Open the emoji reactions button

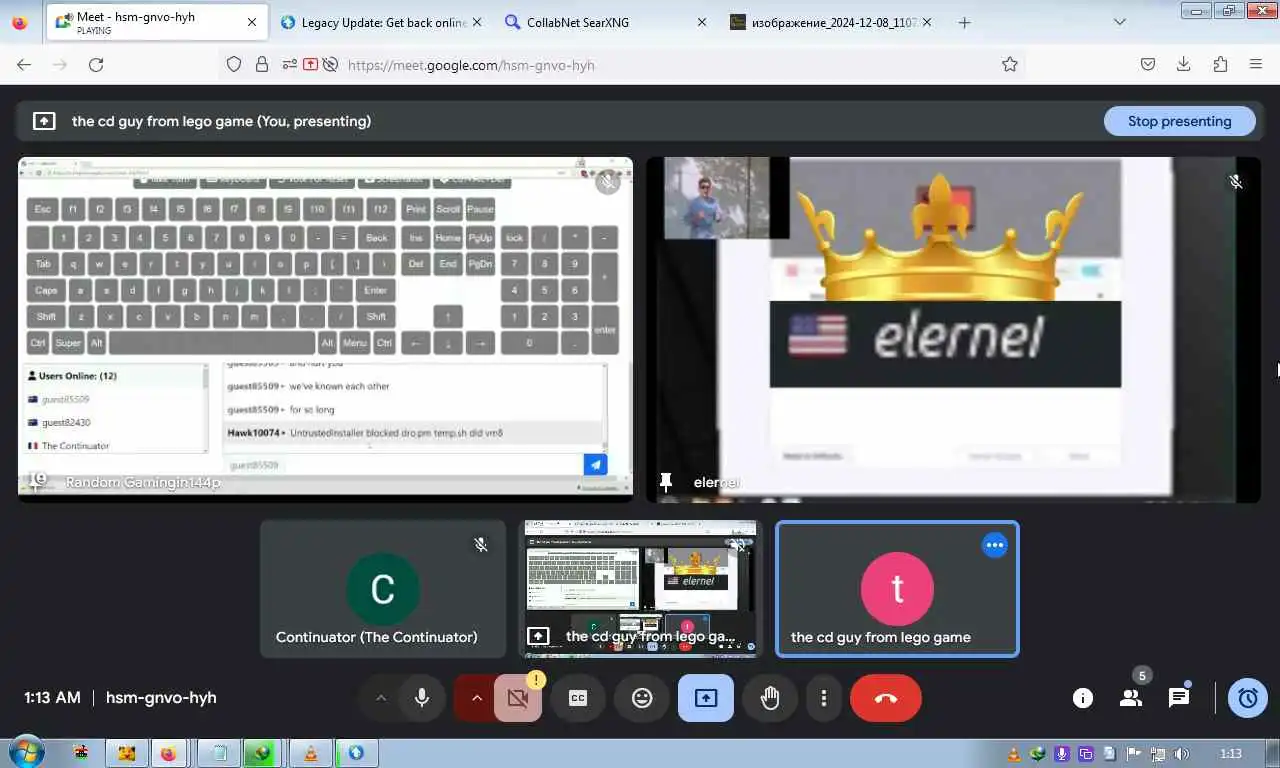click(642, 698)
